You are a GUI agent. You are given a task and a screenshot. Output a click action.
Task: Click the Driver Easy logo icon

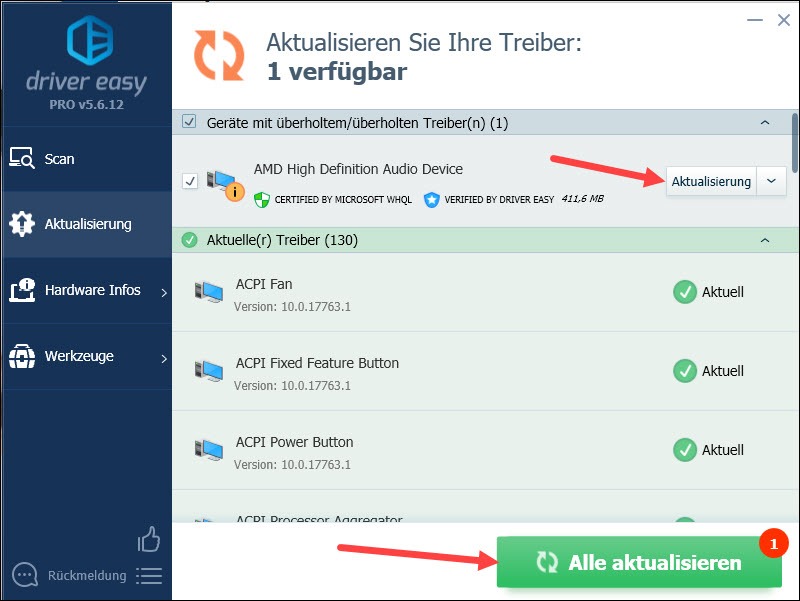pos(90,40)
